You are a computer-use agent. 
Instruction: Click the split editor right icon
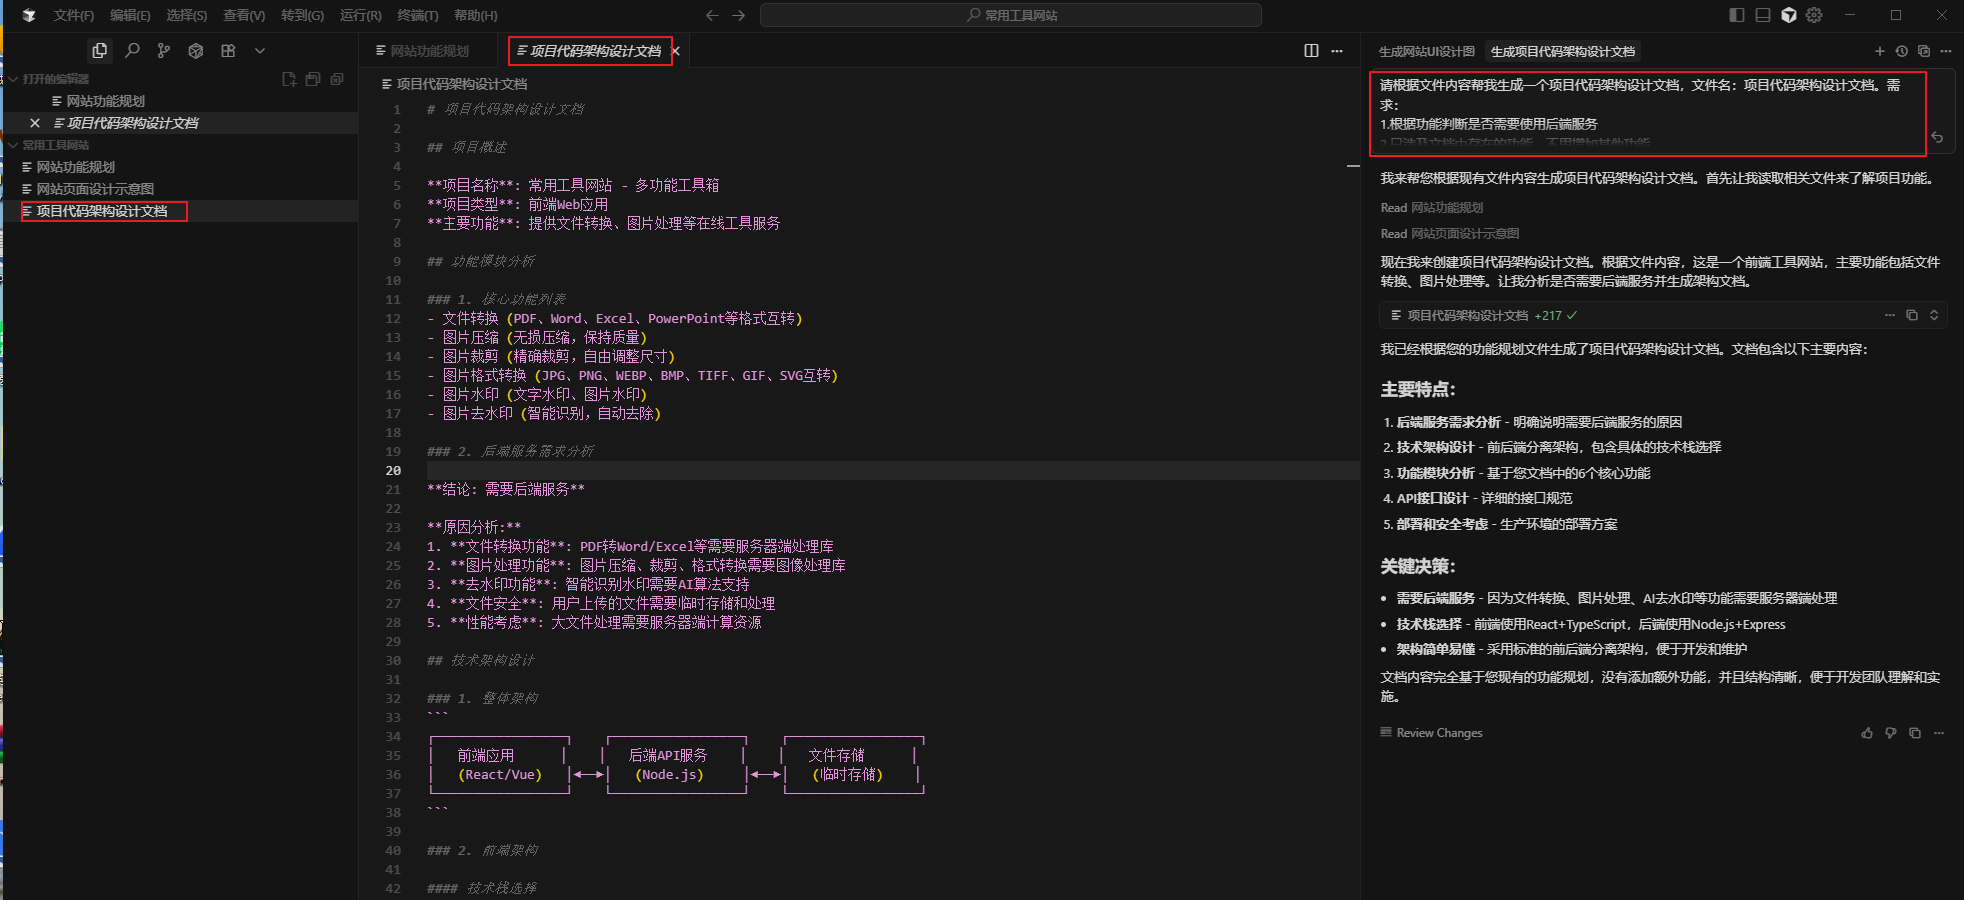click(x=1311, y=51)
